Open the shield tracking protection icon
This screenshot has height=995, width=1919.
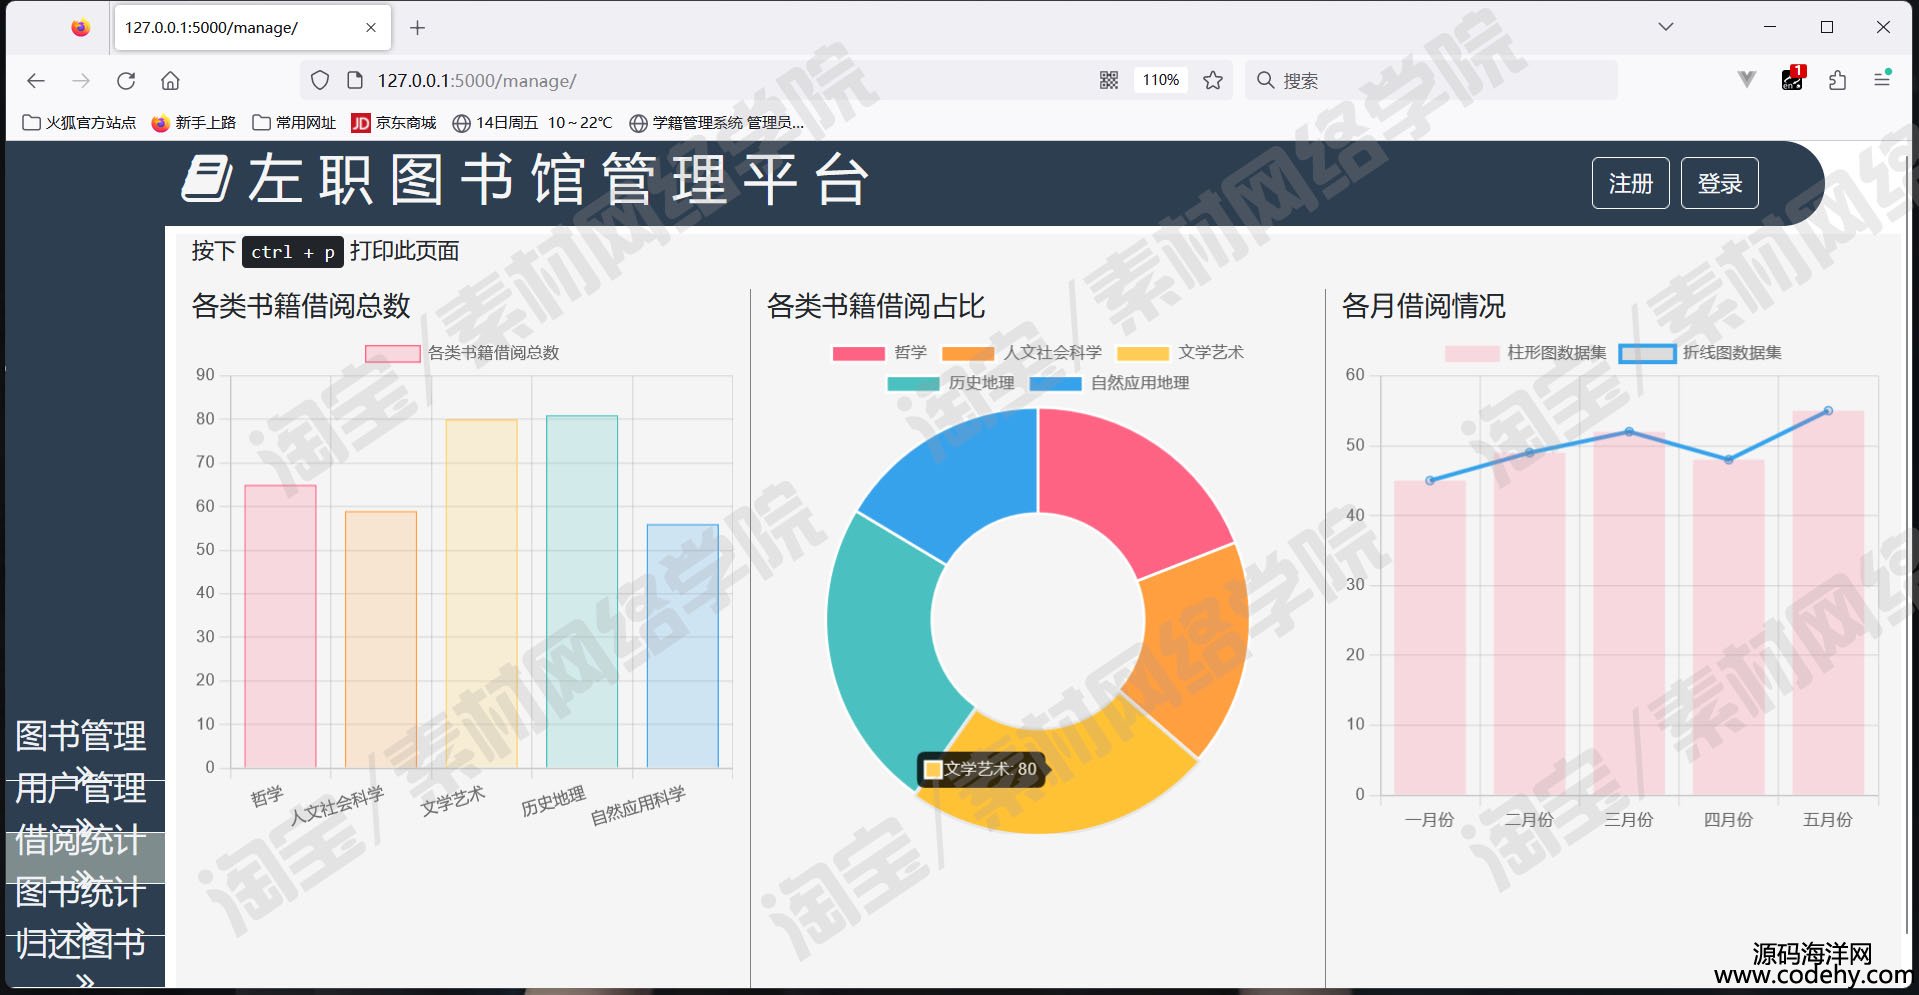320,80
